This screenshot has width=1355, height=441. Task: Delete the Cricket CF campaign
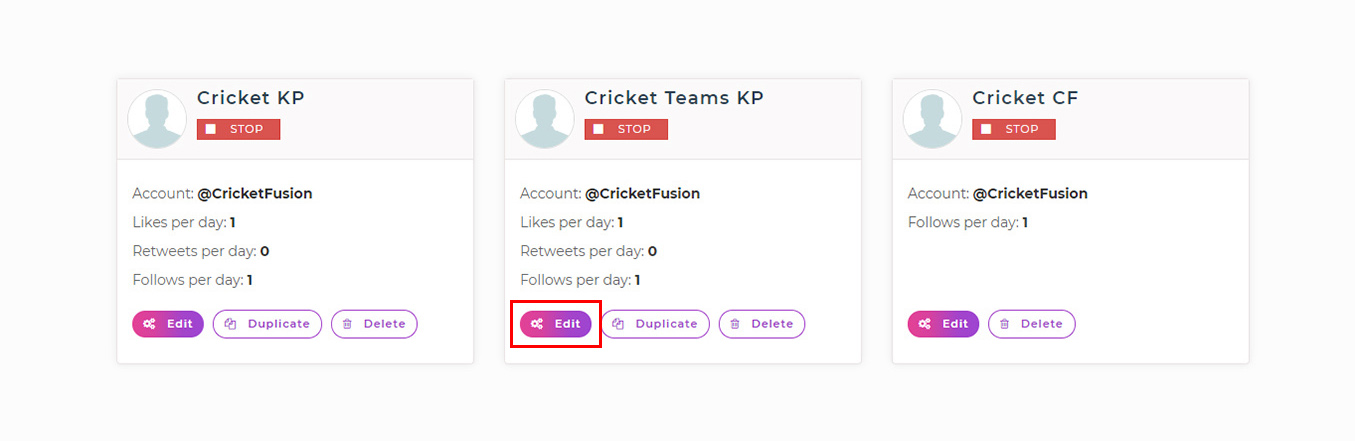1031,324
